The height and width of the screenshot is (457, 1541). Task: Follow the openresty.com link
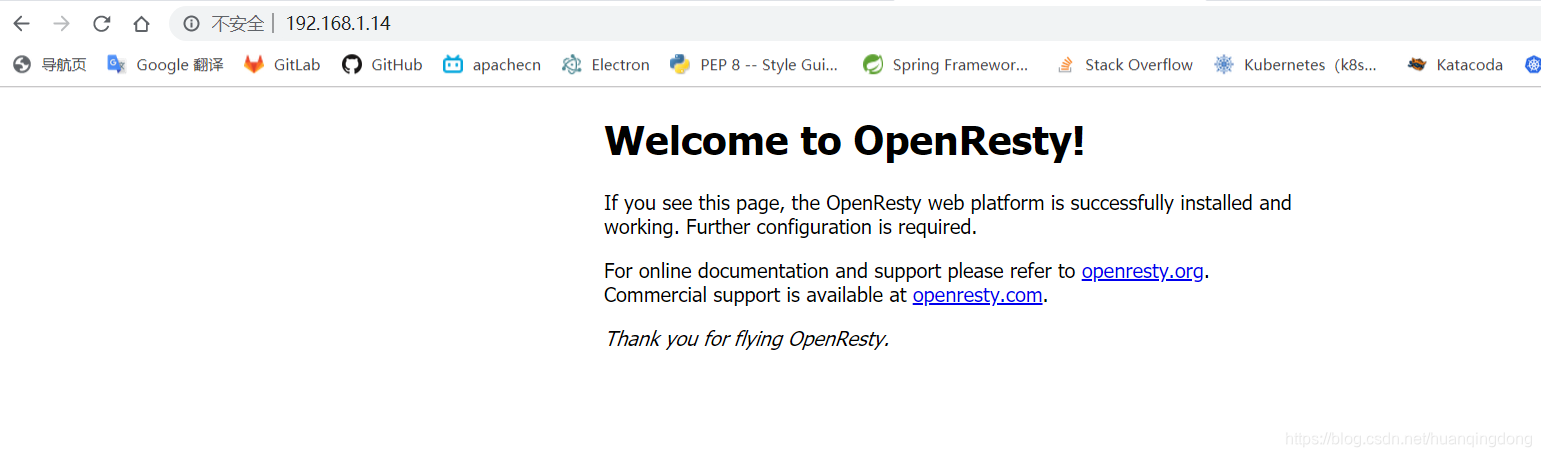(977, 295)
